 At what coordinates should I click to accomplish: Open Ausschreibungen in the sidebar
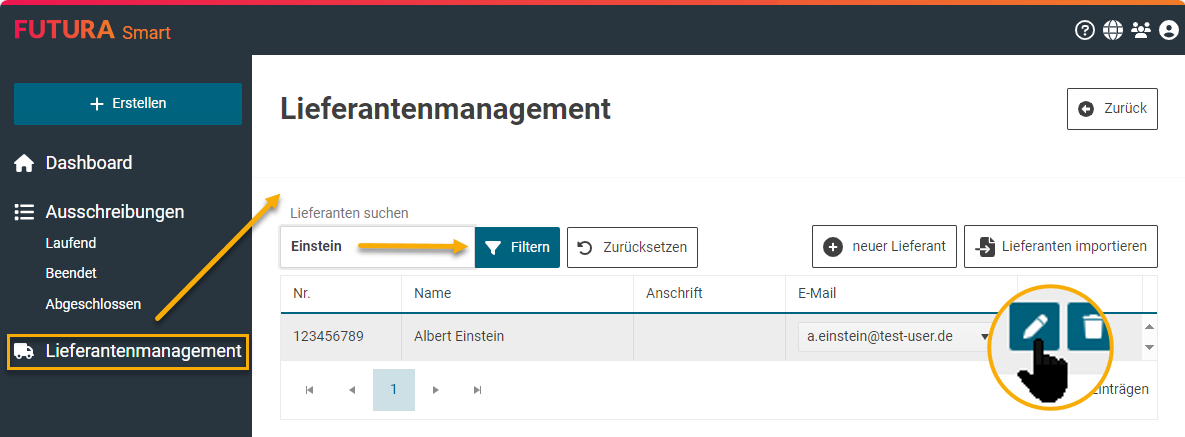click(x=114, y=212)
